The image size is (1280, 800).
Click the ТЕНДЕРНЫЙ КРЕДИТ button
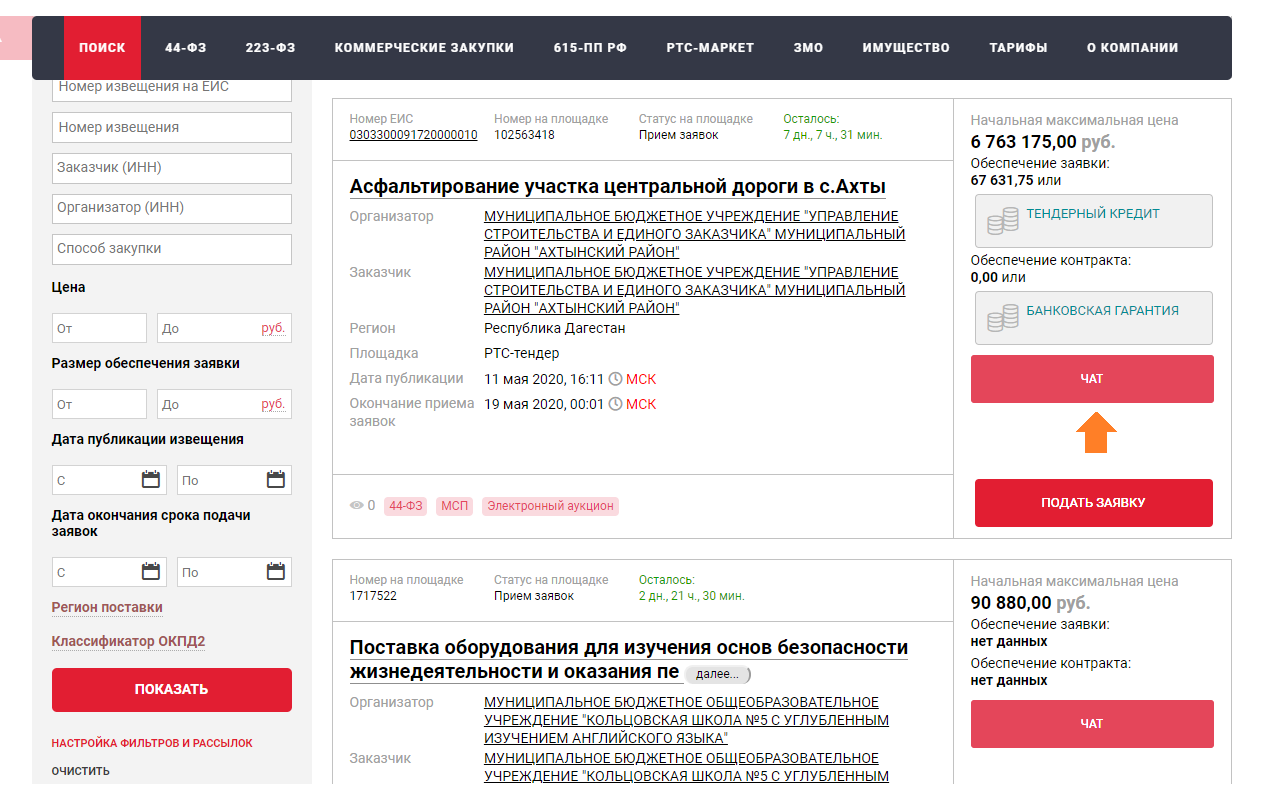coord(1092,221)
